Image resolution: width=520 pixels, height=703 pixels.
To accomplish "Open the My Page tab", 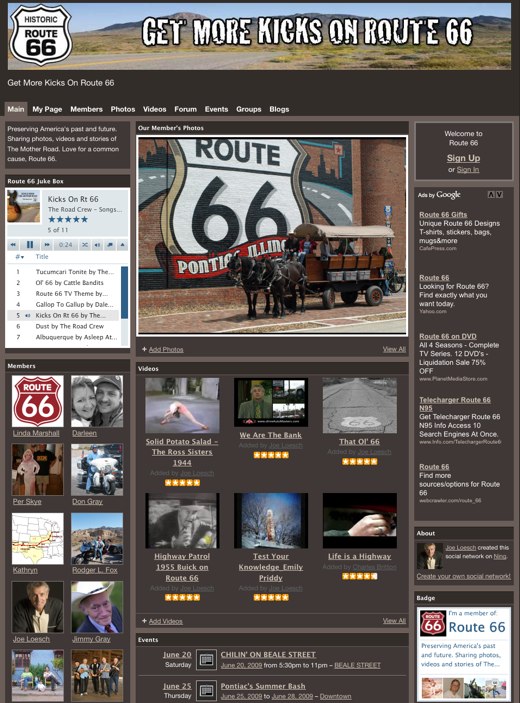I will [x=47, y=109].
